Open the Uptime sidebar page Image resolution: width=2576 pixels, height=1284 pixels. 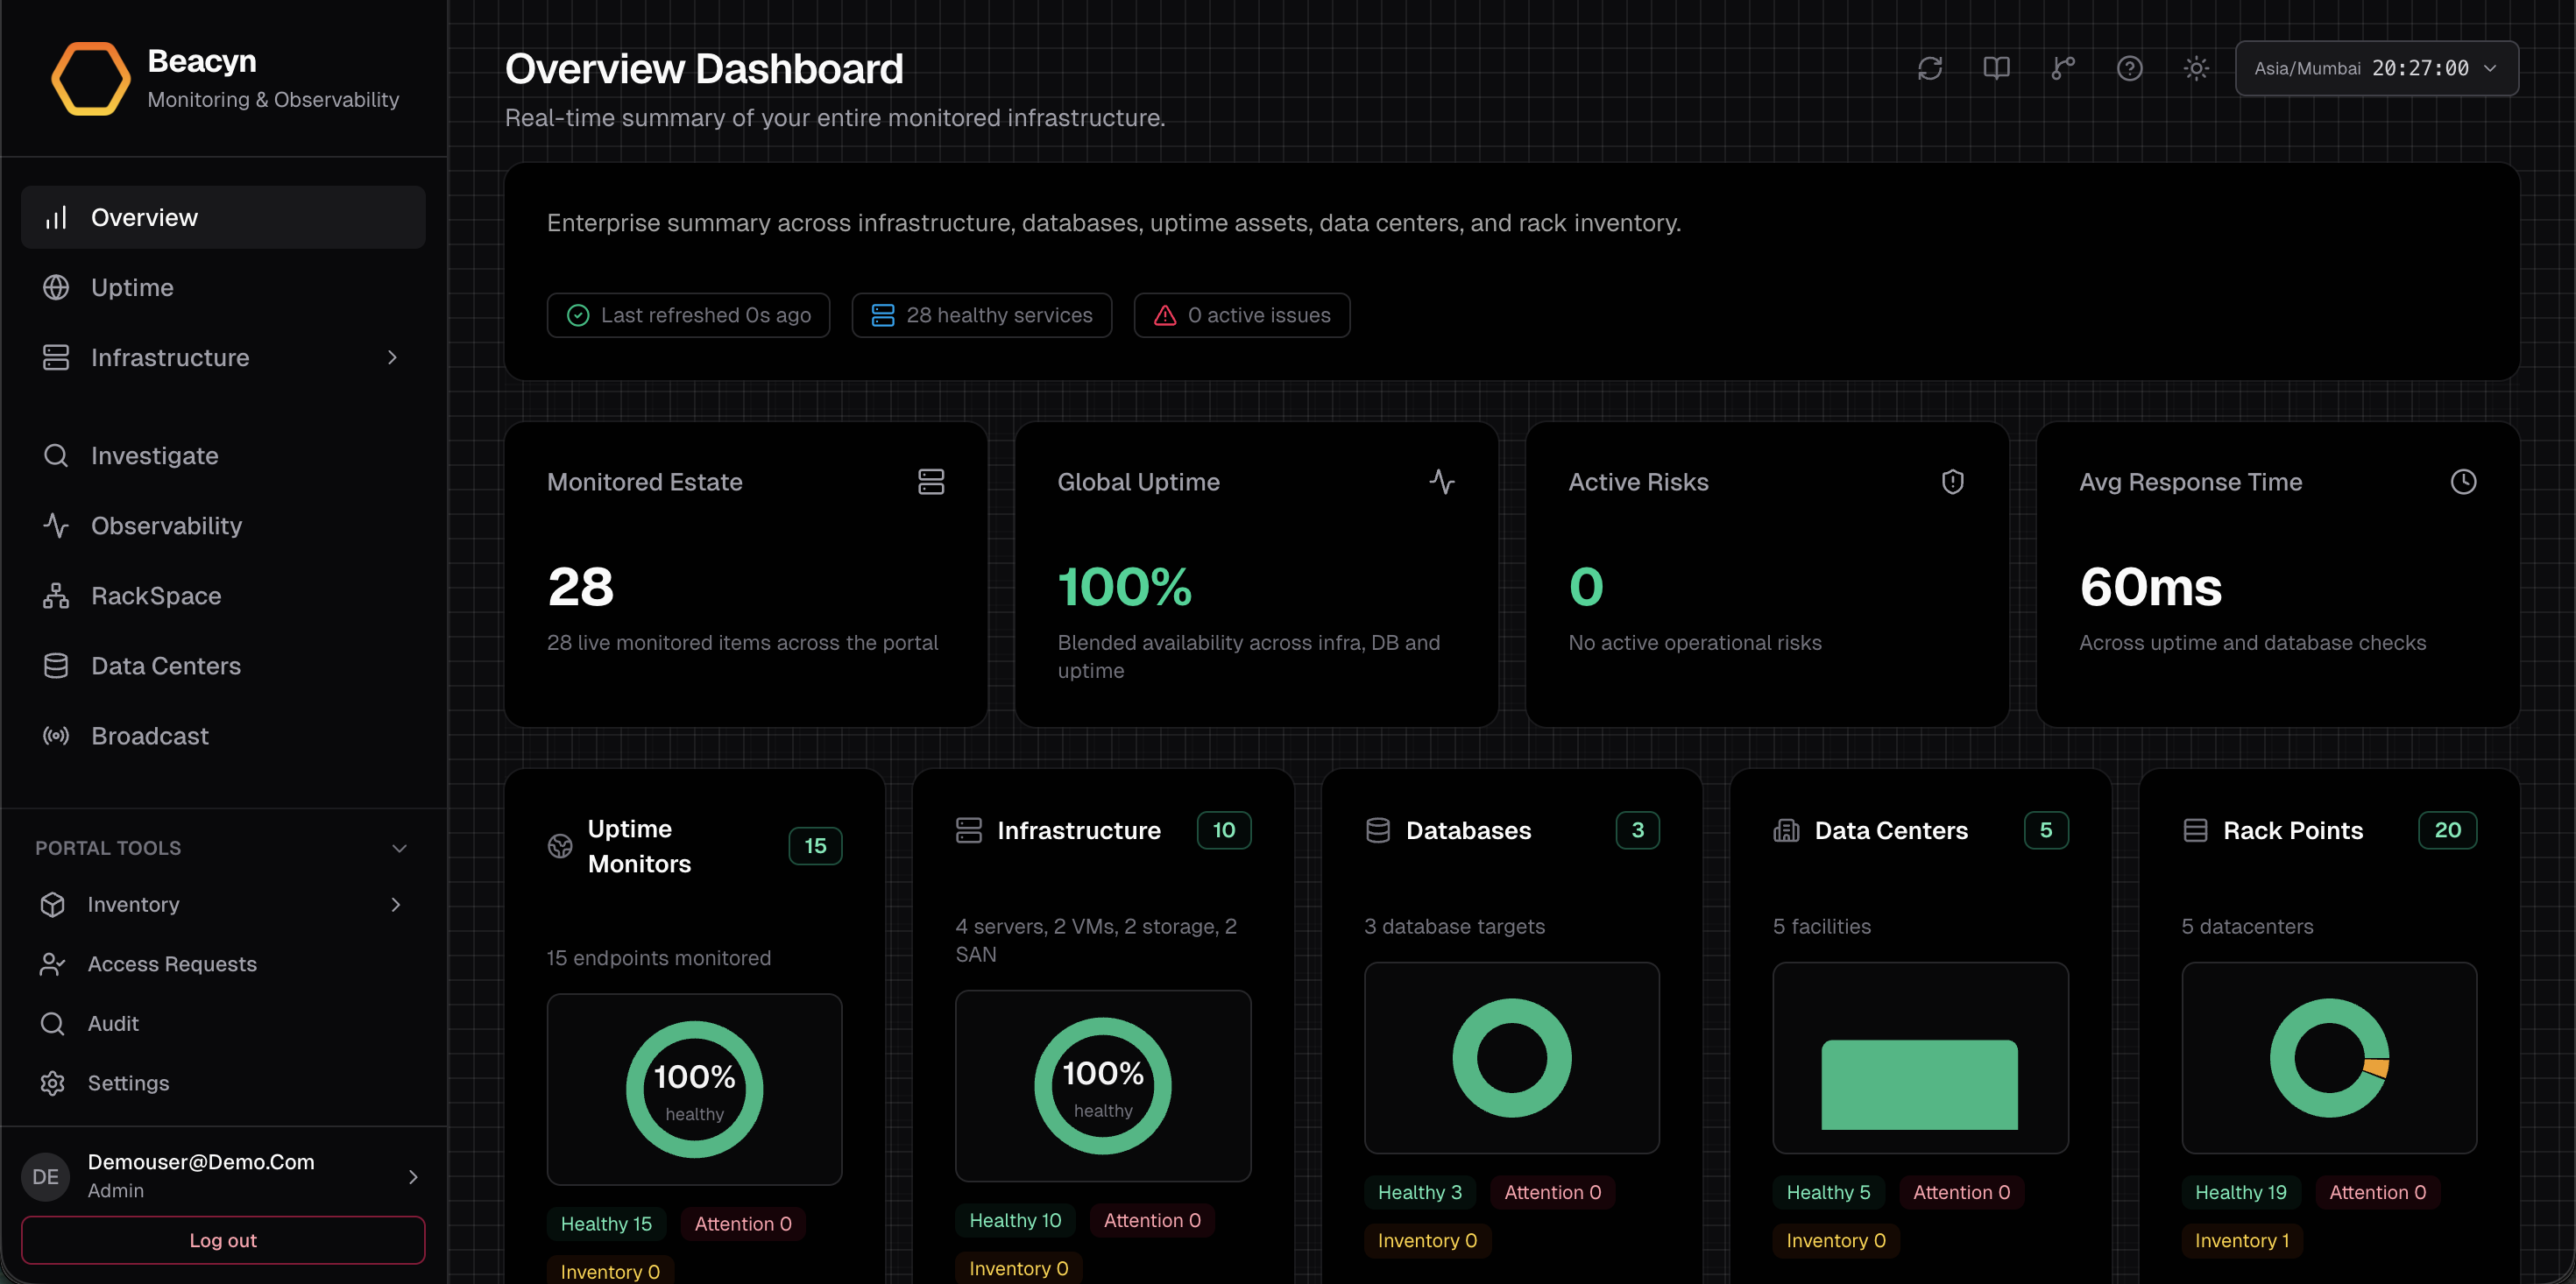click(223, 287)
